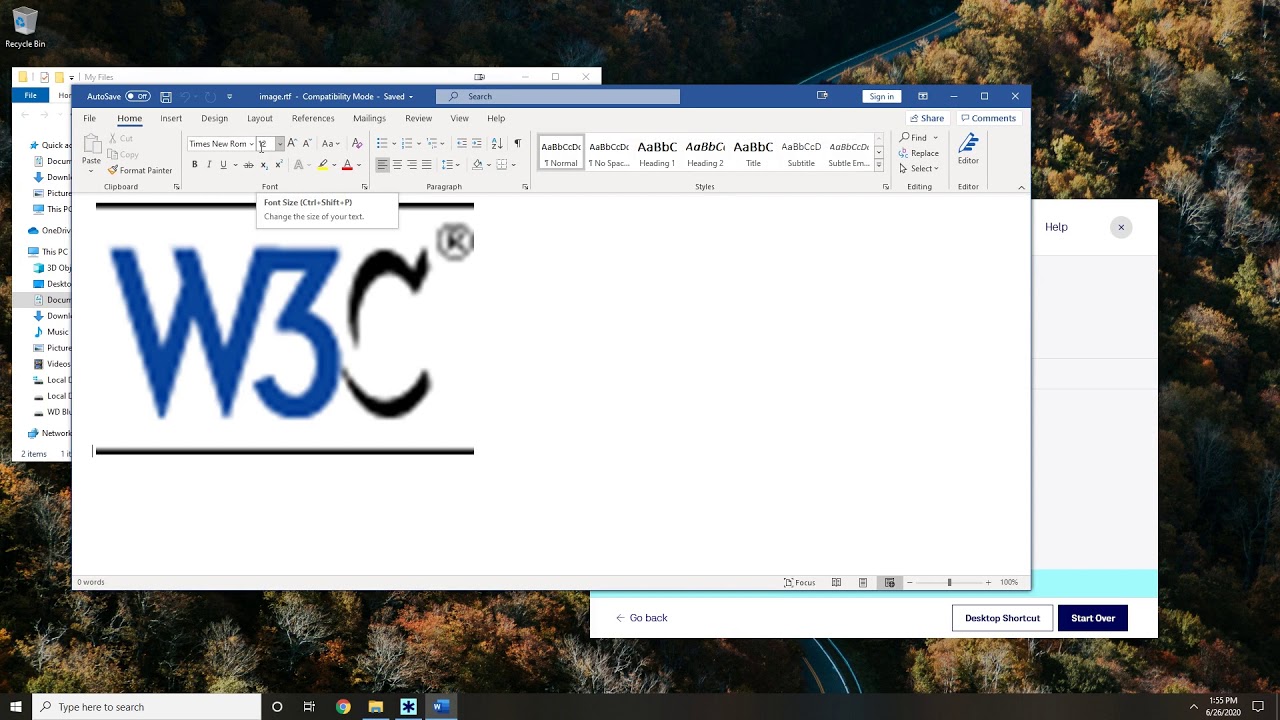Open Task View on the taskbar
The image size is (1280, 720).
pyautogui.click(x=309, y=707)
